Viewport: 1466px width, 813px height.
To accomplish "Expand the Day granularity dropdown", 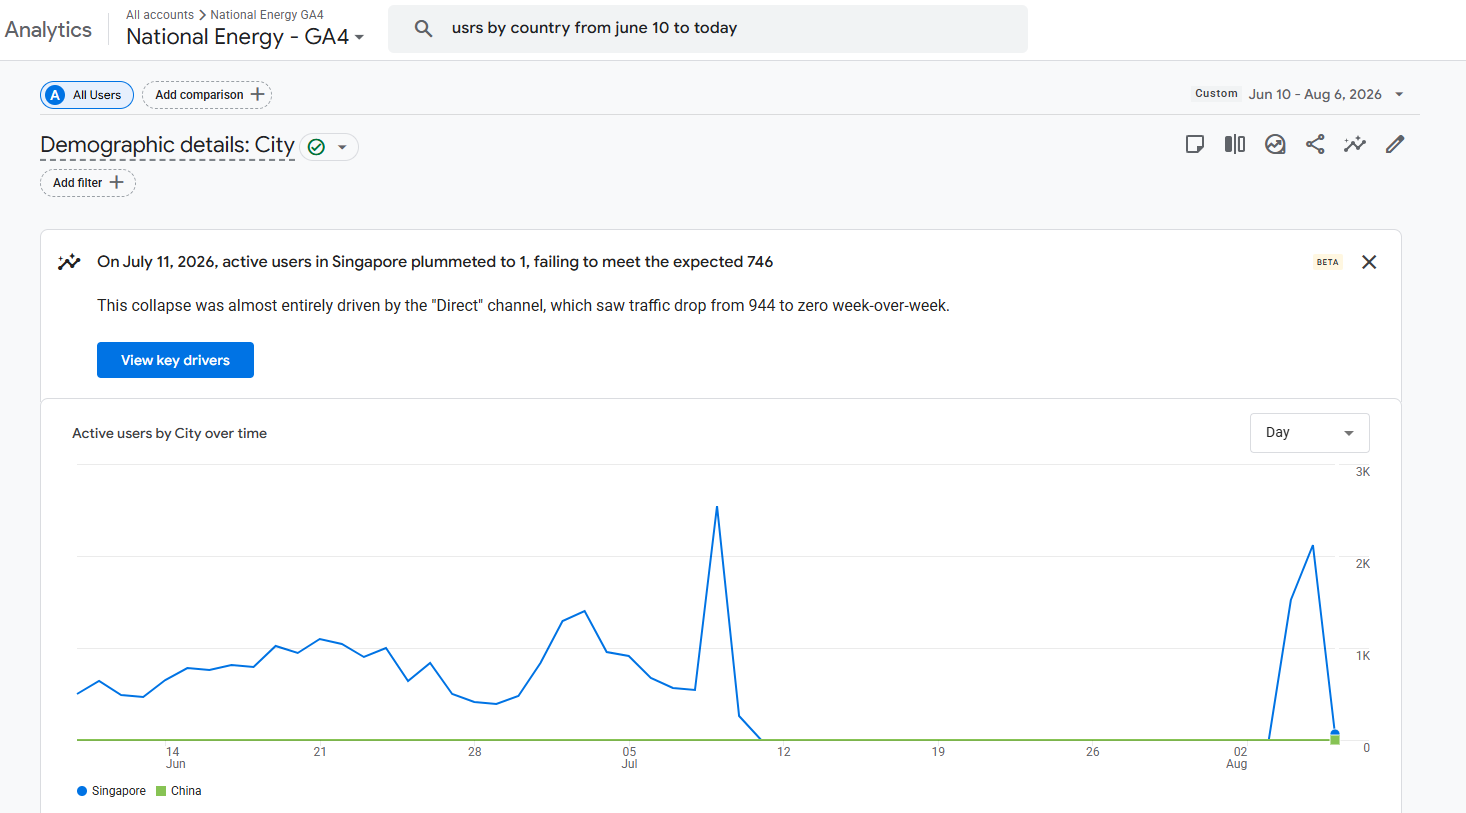I will pyautogui.click(x=1309, y=433).
